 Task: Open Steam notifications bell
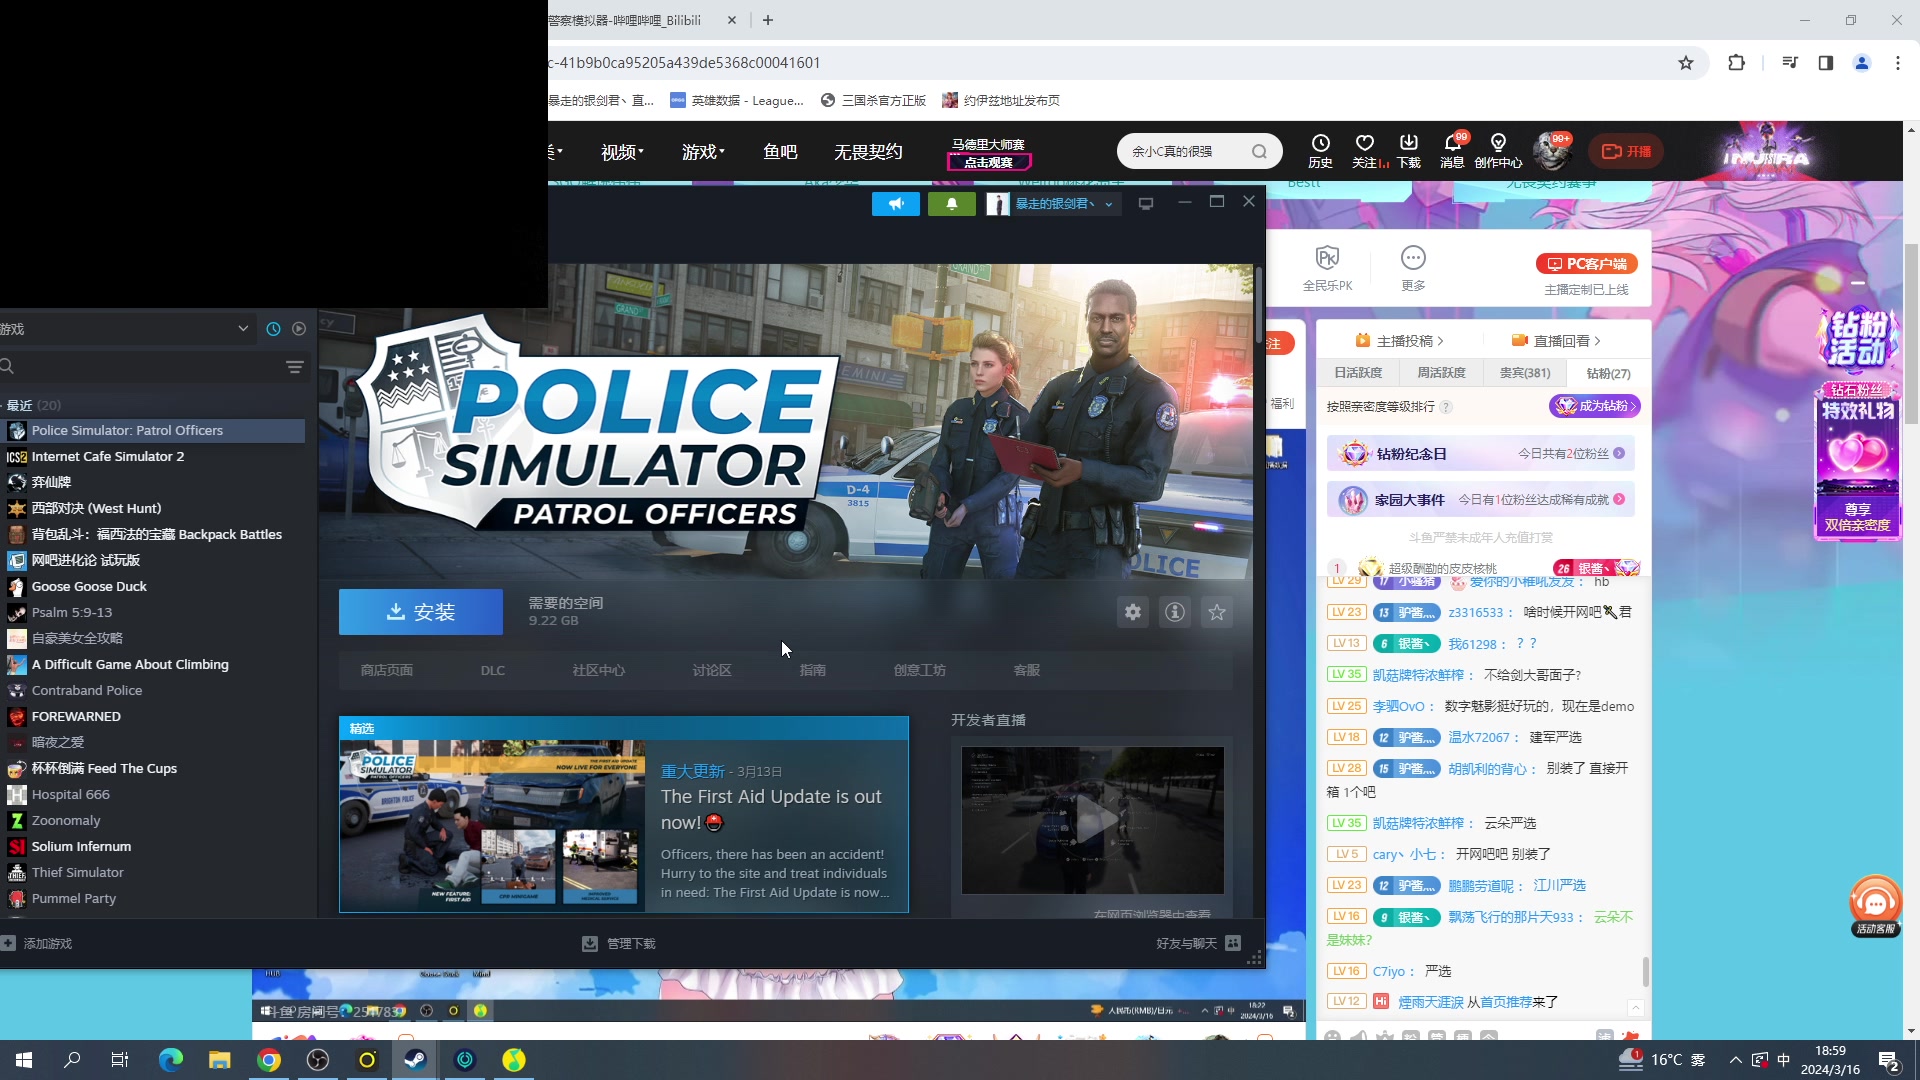[951, 204]
